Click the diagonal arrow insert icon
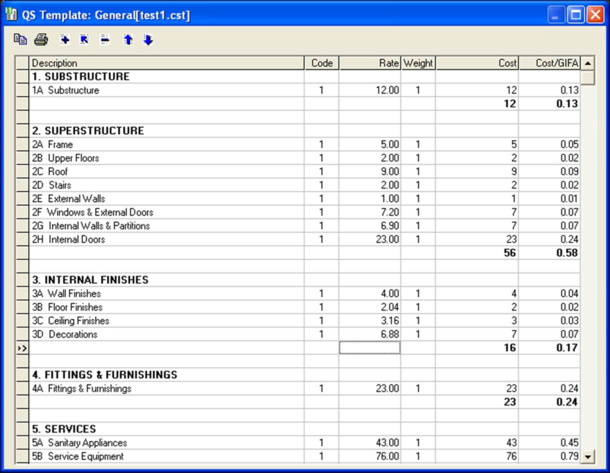The image size is (610, 473). tap(85, 40)
